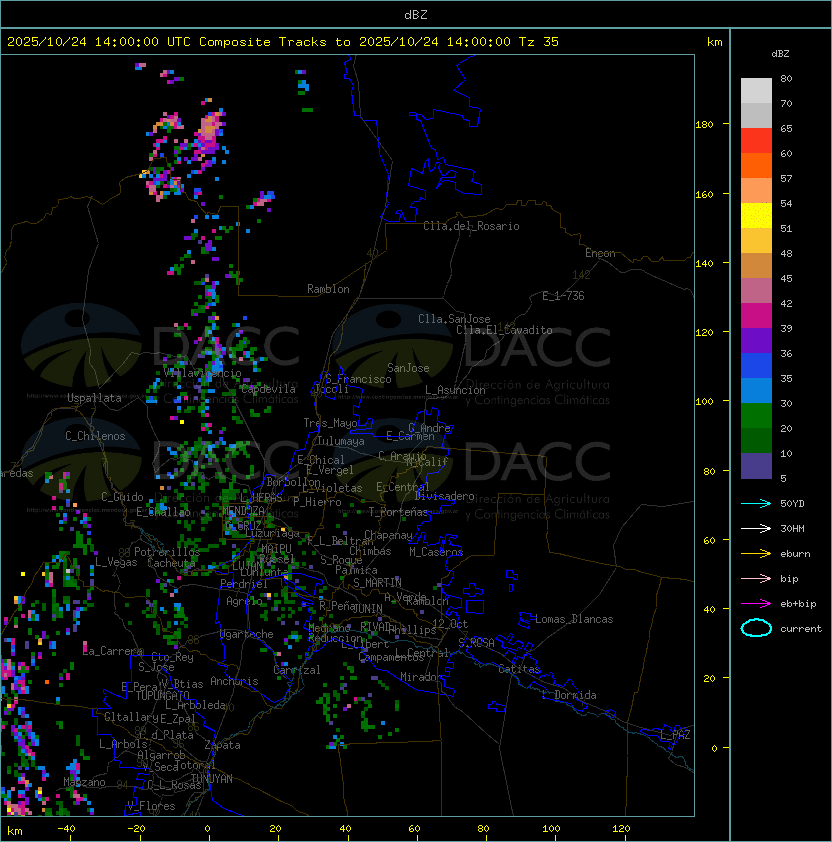The height and width of the screenshot is (842, 832).
Task: Click the 12_Oct label on map
Action: pyautogui.click(x=450, y=624)
